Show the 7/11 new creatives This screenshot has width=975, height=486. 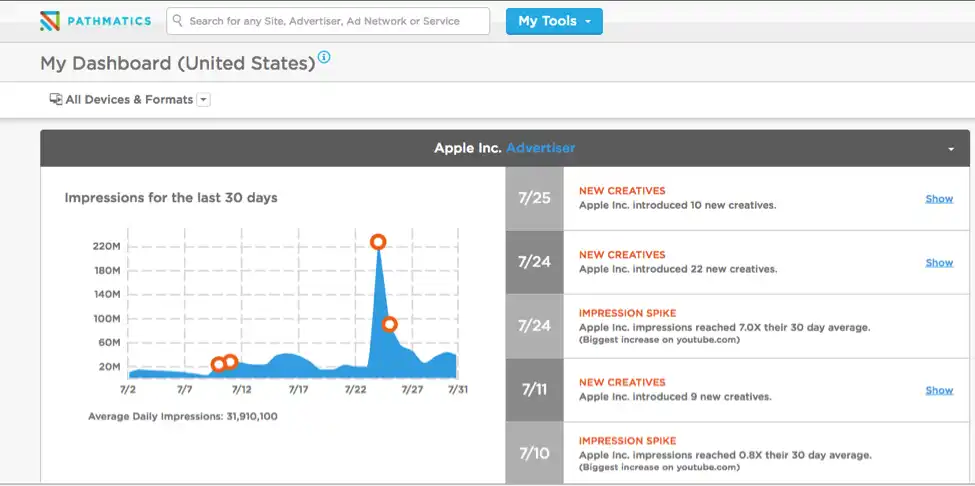[939, 390]
